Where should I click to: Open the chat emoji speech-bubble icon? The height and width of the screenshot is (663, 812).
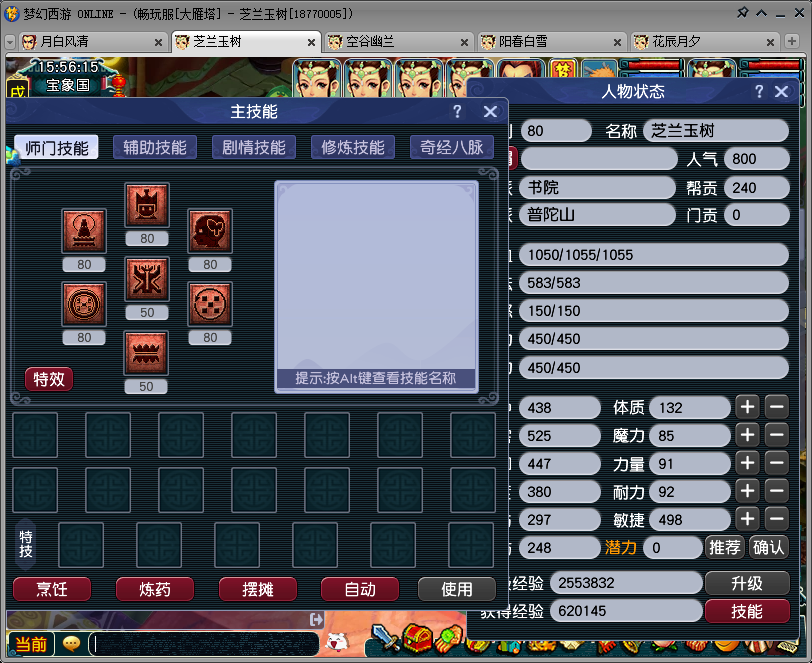click(71, 644)
